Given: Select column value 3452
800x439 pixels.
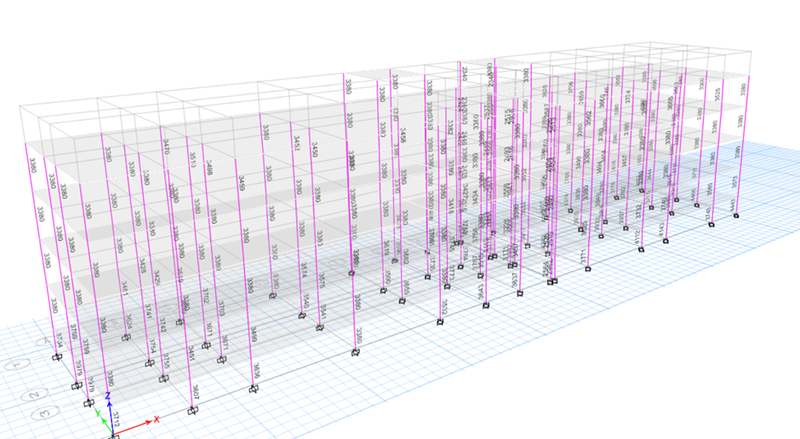Looking at the screenshot, I should tap(297, 143).
